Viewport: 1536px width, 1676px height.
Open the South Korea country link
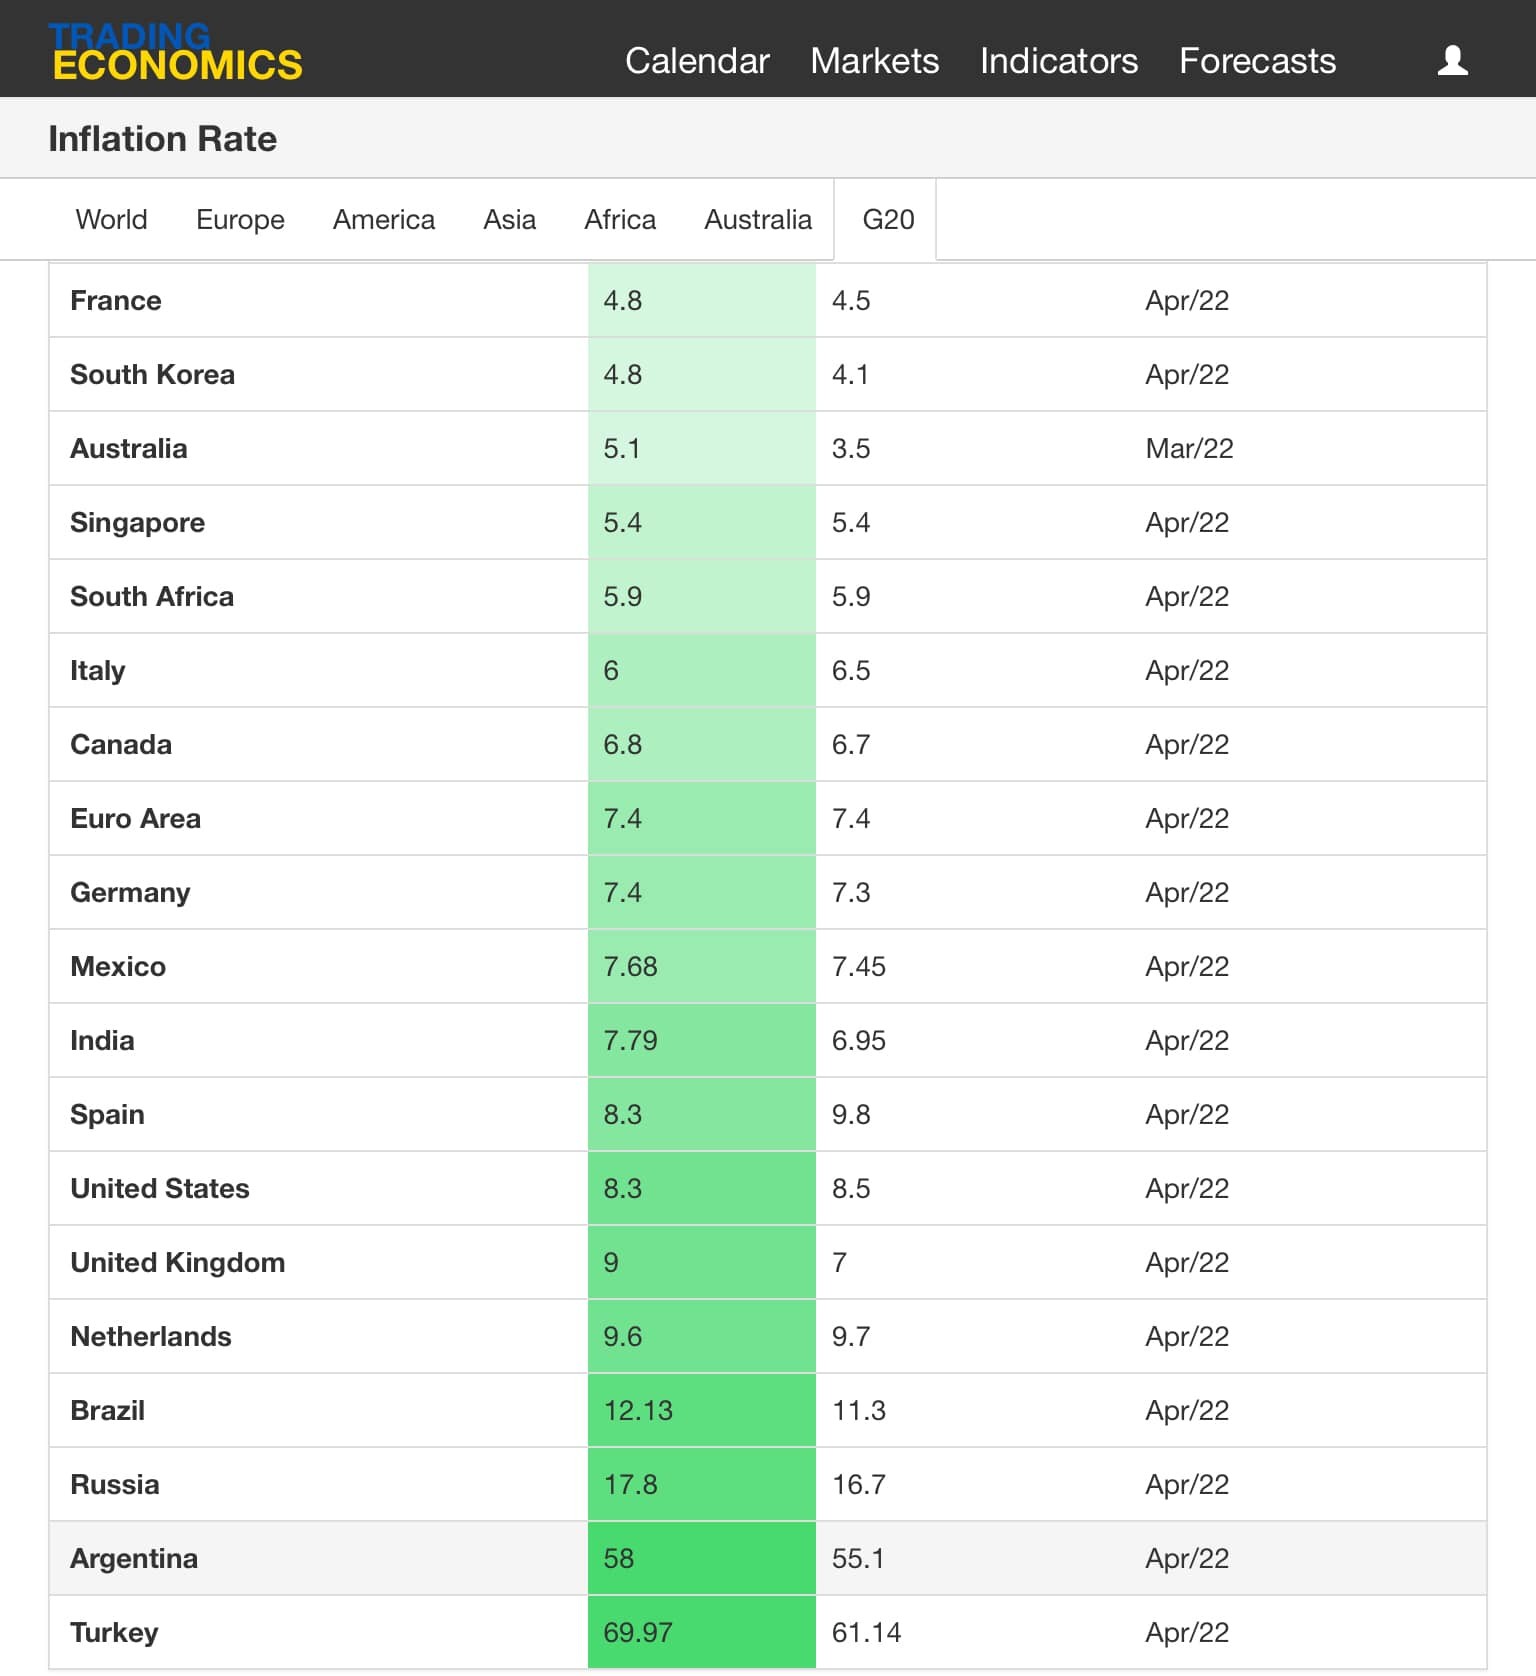152,374
